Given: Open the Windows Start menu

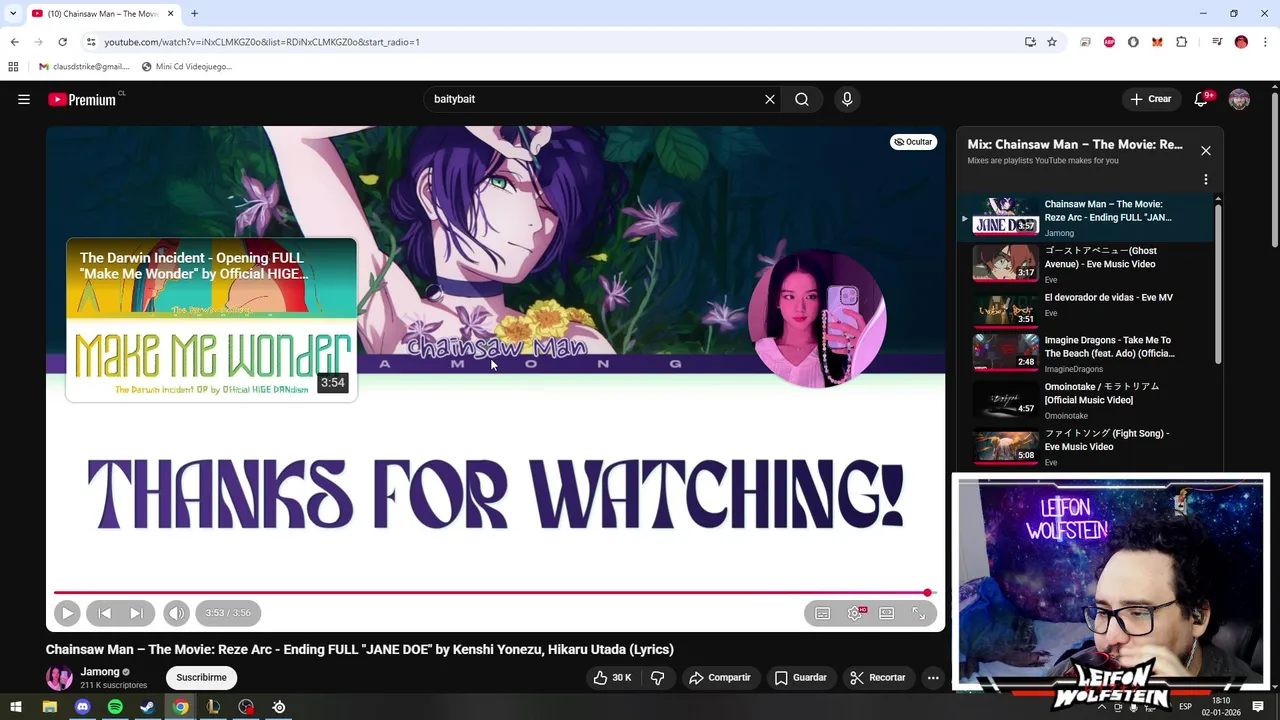Looking at the screenshot, I should [x=16, y=707].
